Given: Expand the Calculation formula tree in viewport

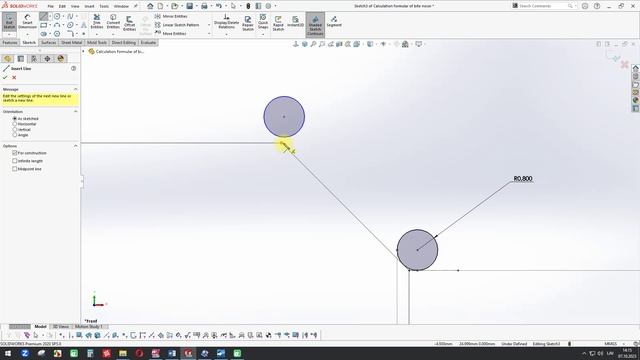Looking at the screenshot, I should [x=83, y=51].
